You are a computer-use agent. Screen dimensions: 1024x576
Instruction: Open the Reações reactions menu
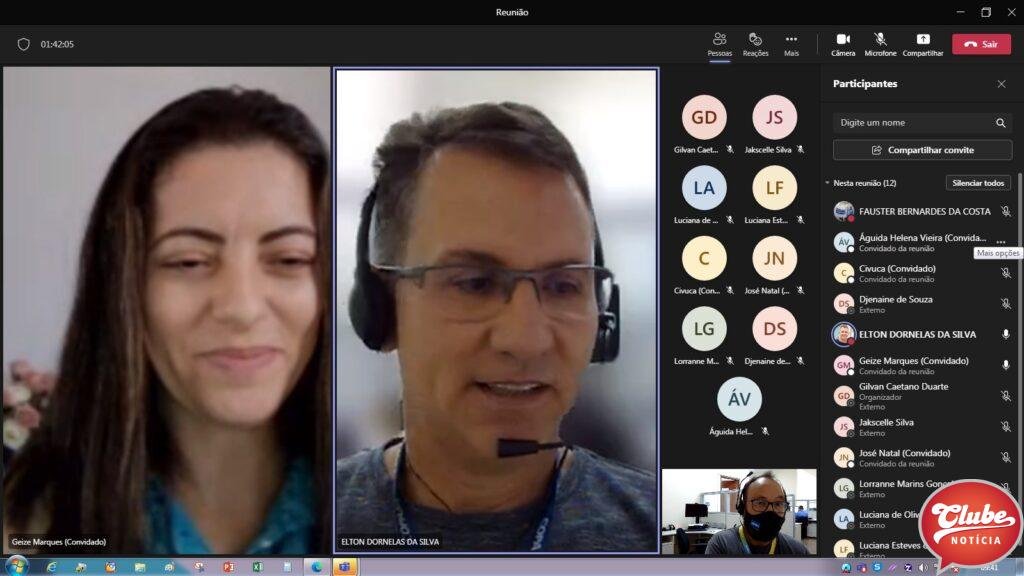click(755, 43)
